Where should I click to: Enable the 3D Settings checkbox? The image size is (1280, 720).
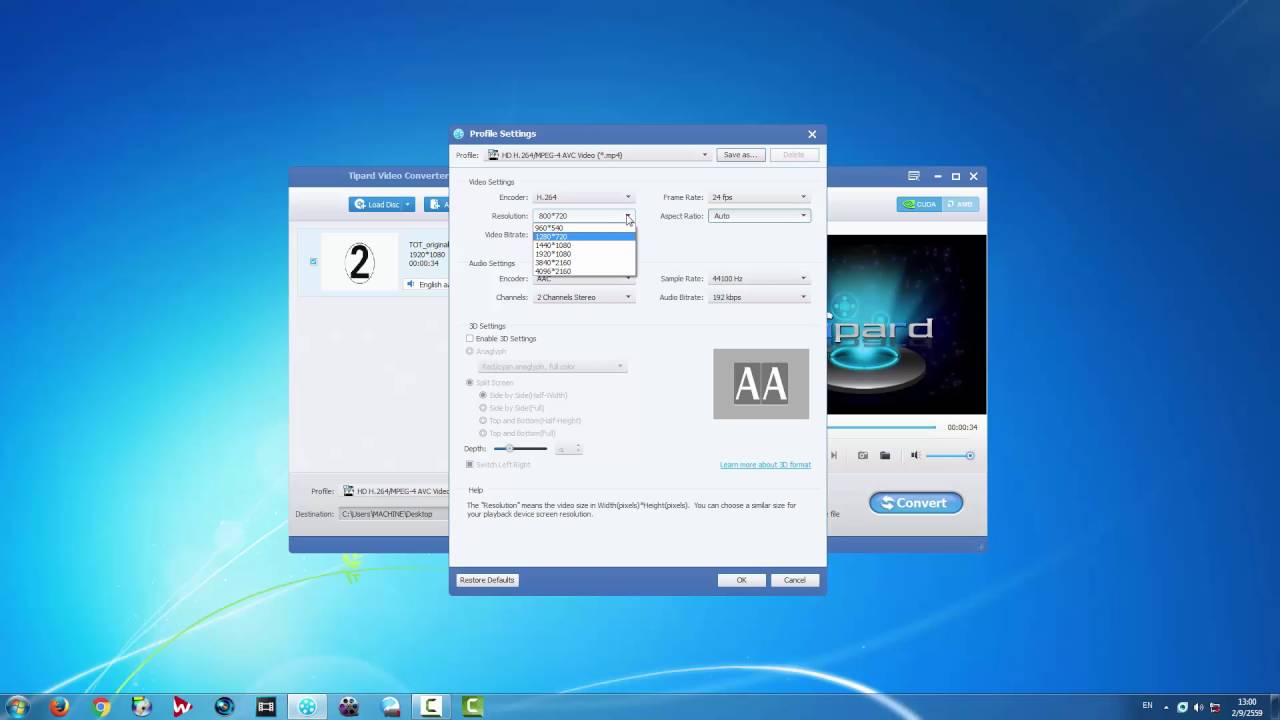(470, 339)
